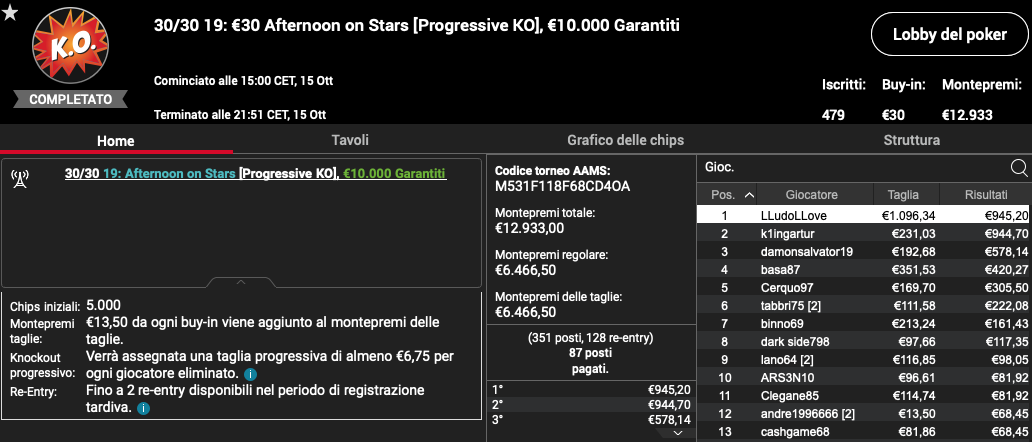The width and height of the screenshot is (1032, 442).
Task: Switch to the Tavoli tab
Action: (x=349, y=140)
